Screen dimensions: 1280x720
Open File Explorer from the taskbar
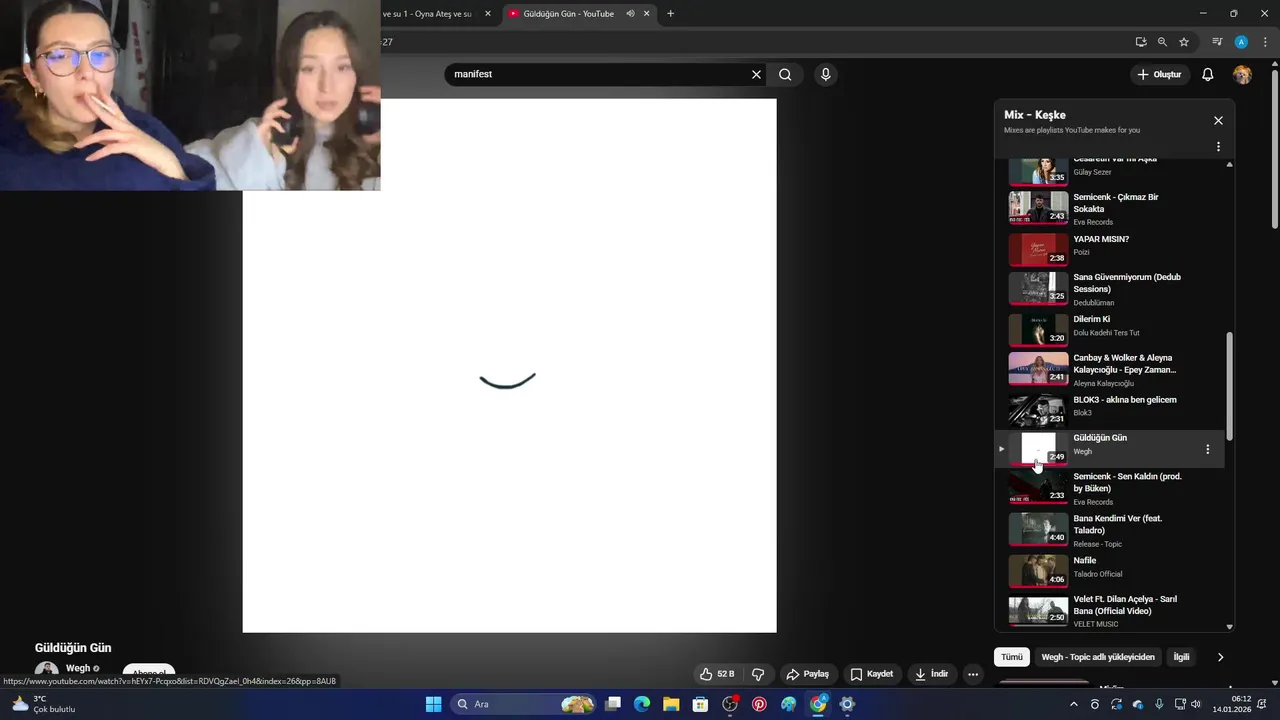tap(671, 704)
